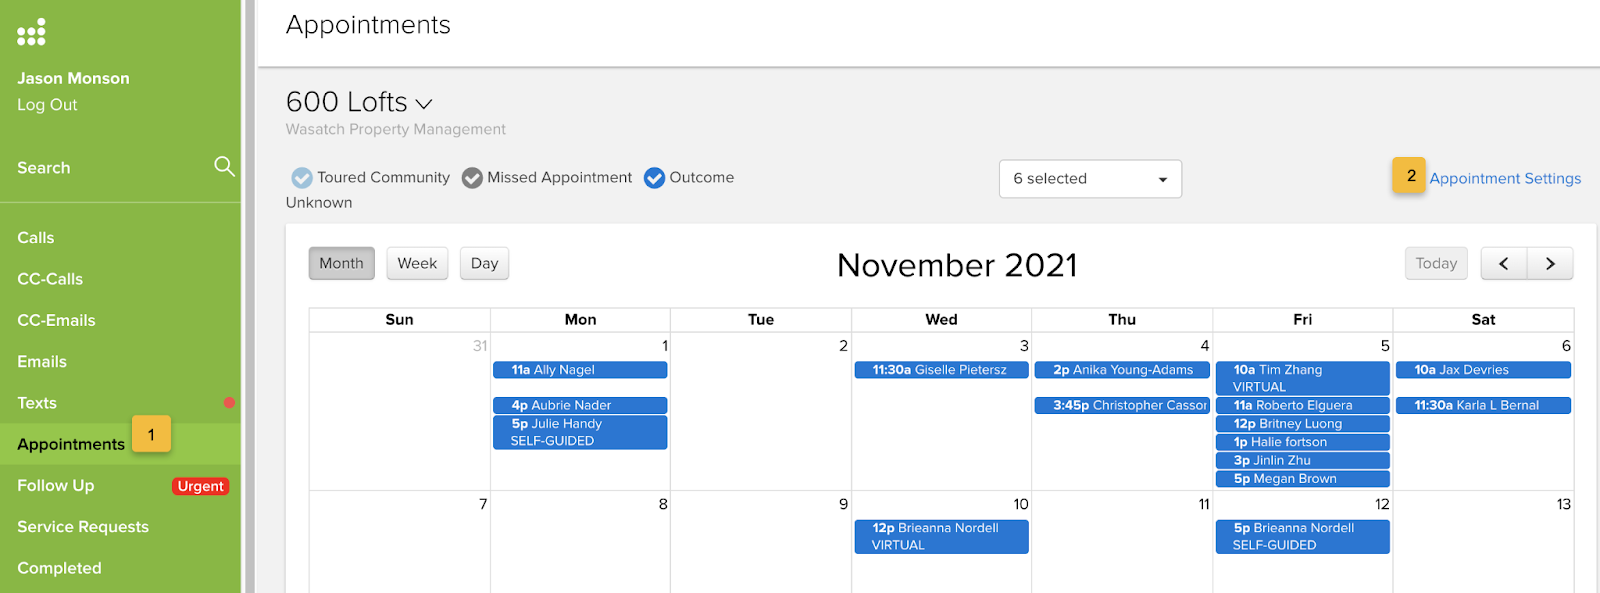
Task: Click the app logo dots icon
Action: [31, 32]
